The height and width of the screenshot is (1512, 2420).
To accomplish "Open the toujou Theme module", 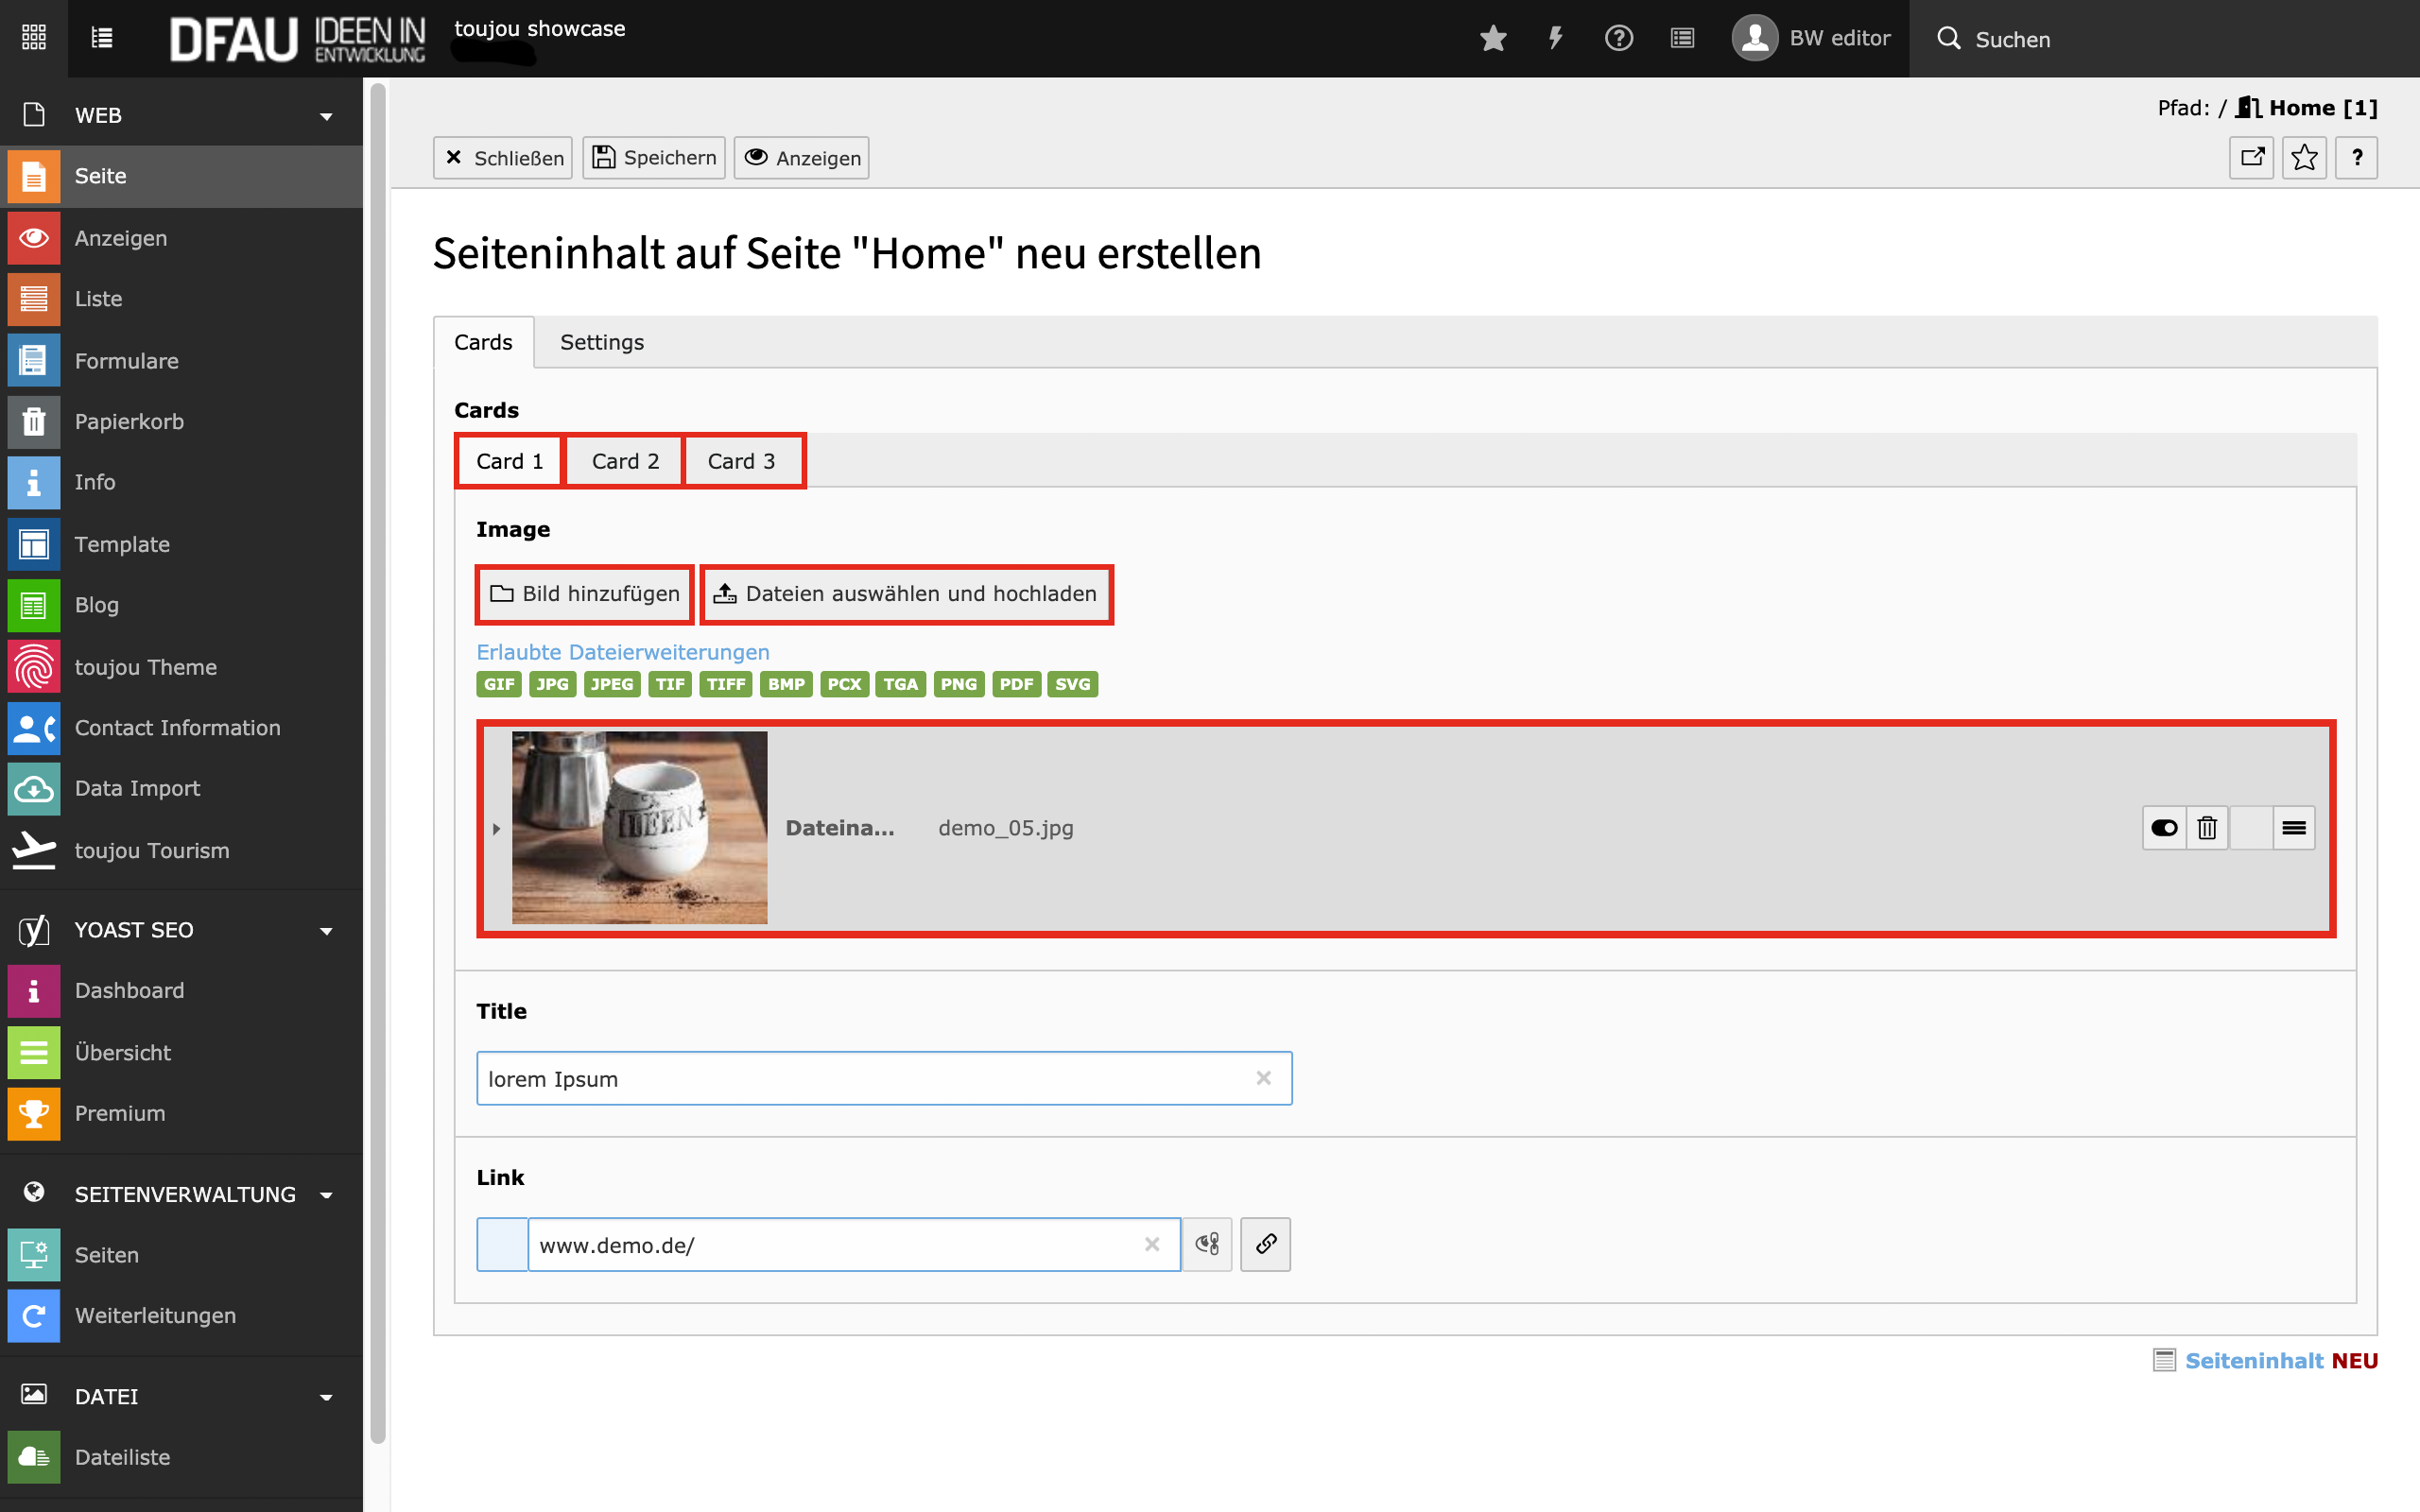I will [145, 667].
